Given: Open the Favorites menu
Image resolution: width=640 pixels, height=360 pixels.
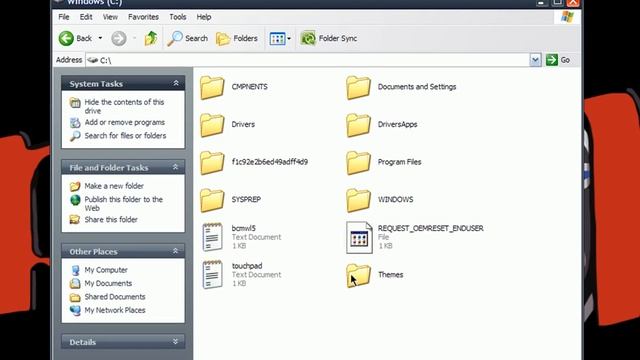Looking at the screenshot, I should [x=143, y=17].
